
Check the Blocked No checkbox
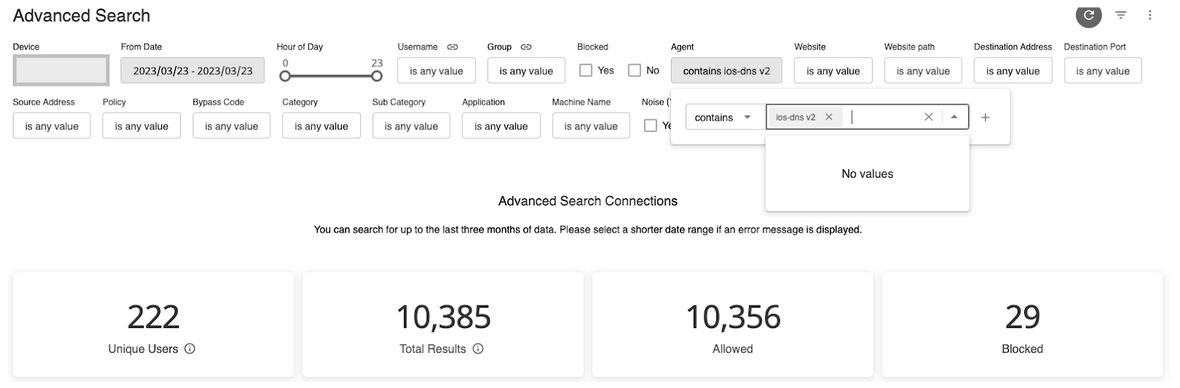pos(634,71)
